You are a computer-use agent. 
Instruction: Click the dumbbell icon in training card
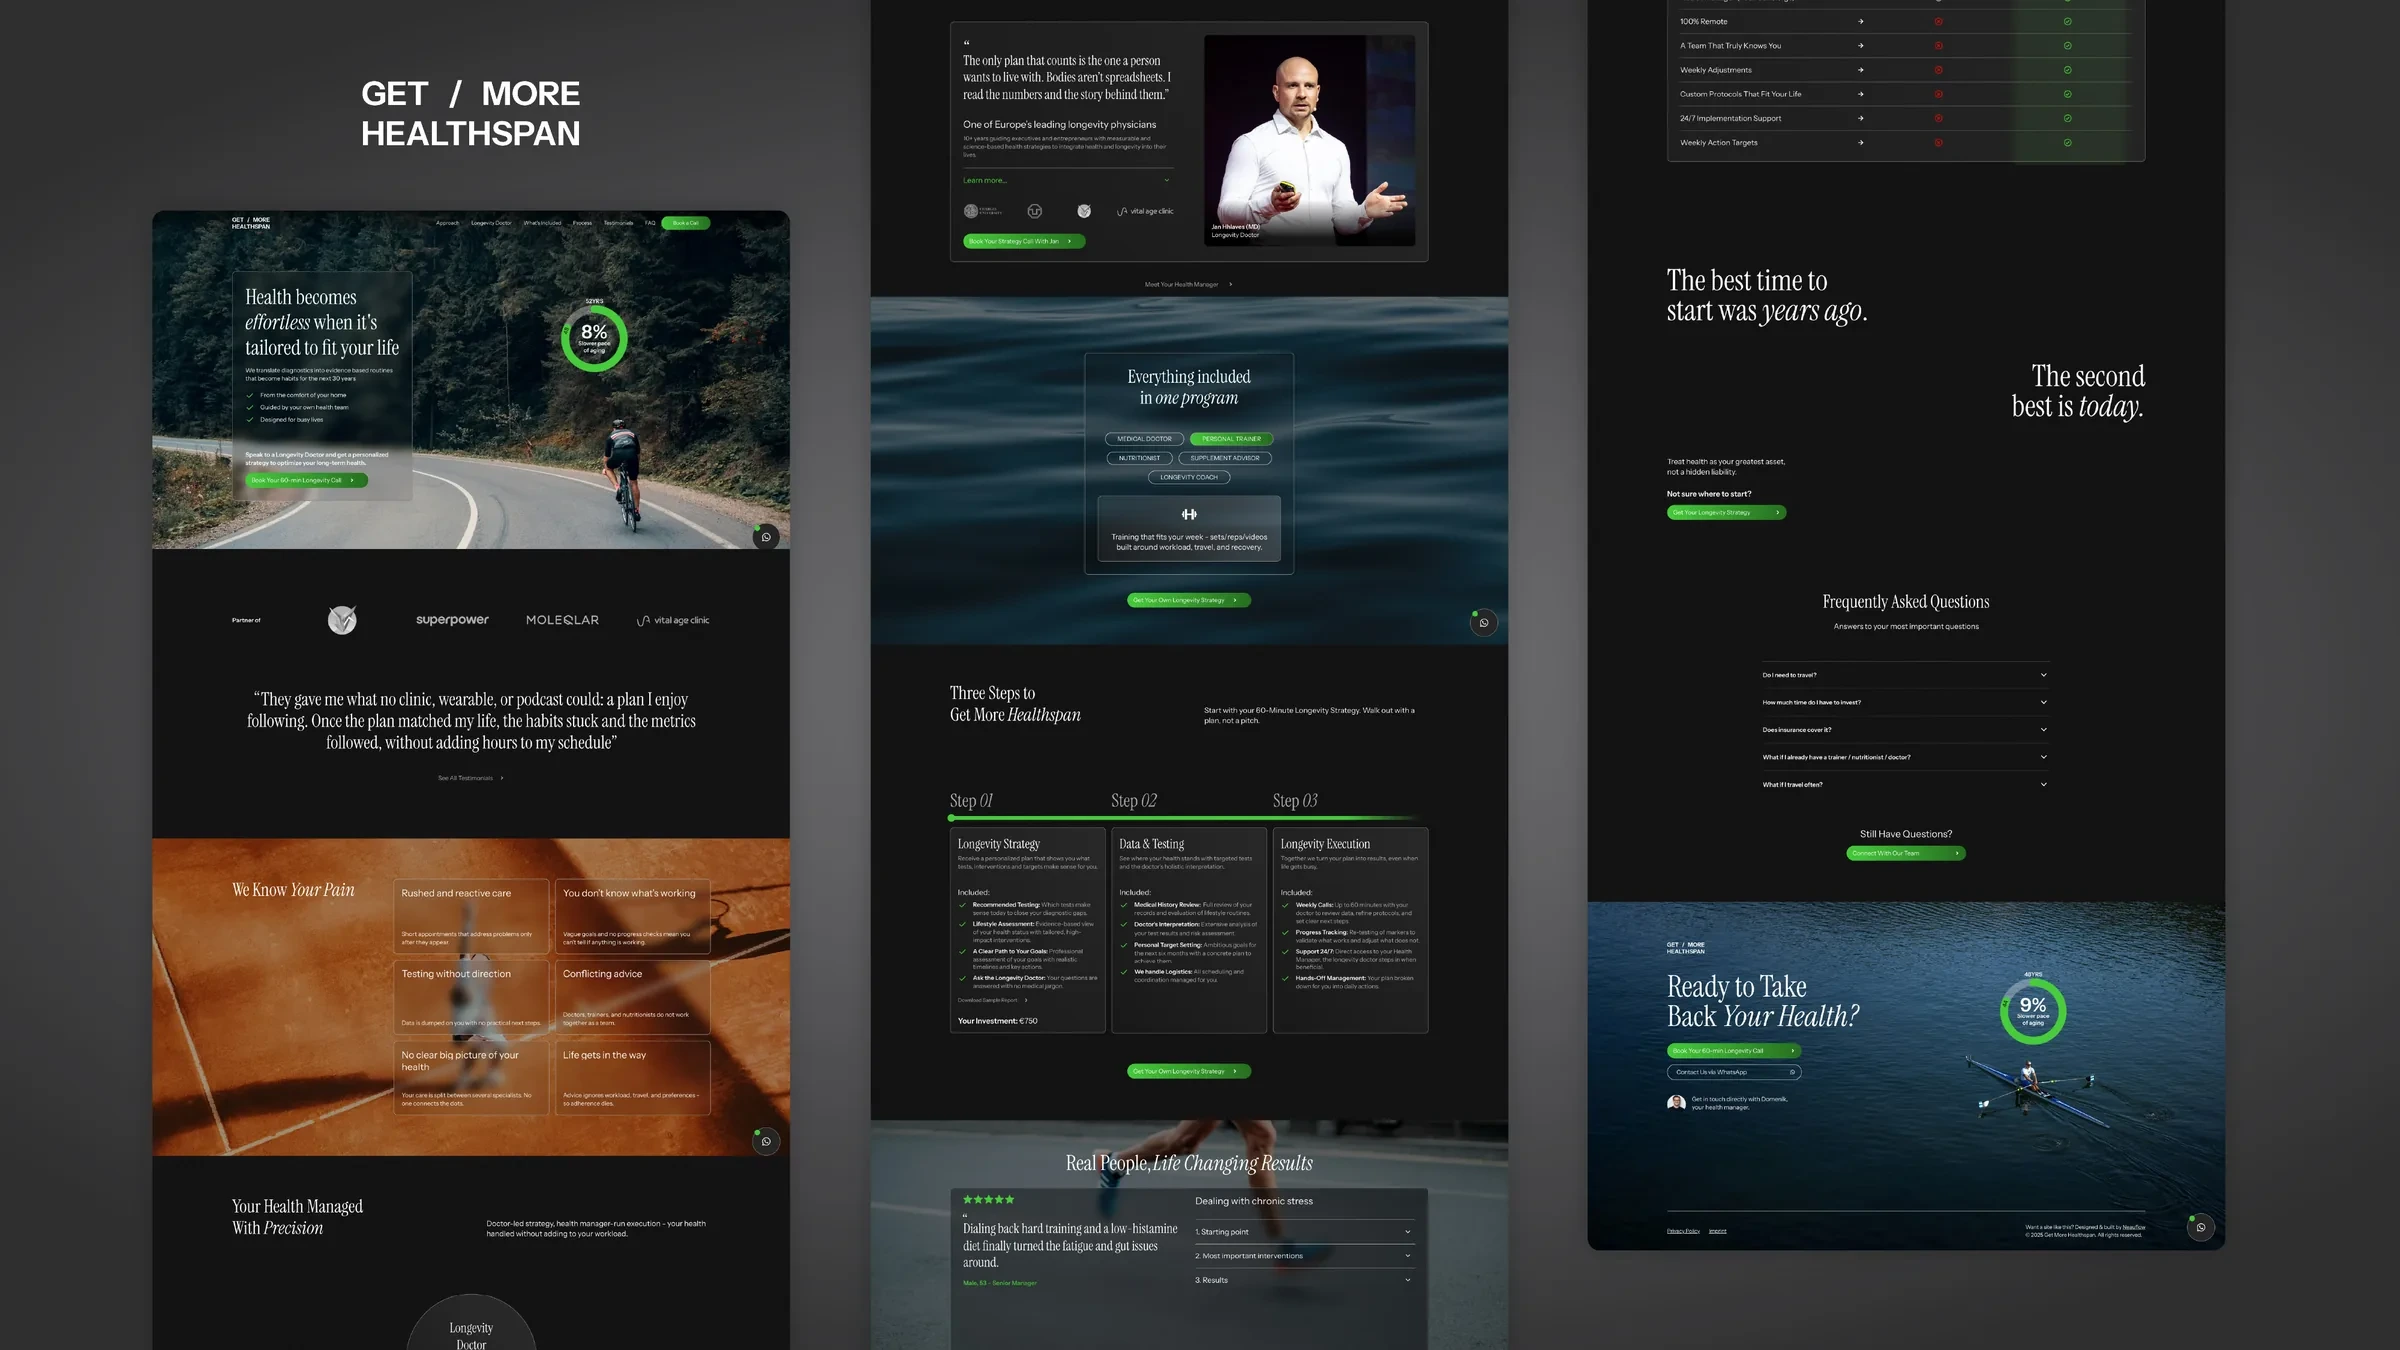[x=1189, y=514]
